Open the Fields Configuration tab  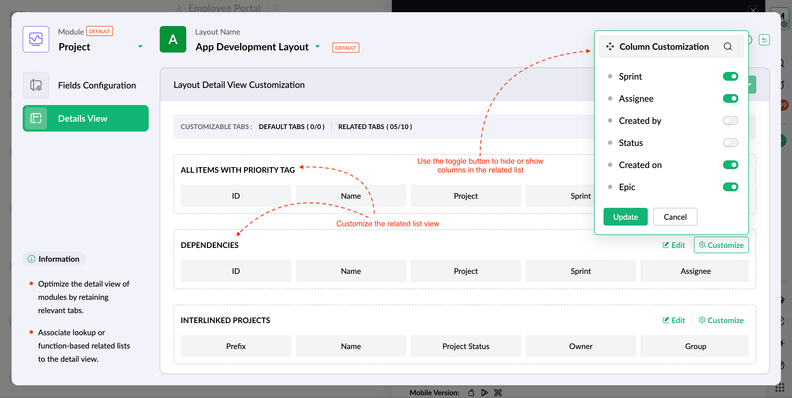85,85
